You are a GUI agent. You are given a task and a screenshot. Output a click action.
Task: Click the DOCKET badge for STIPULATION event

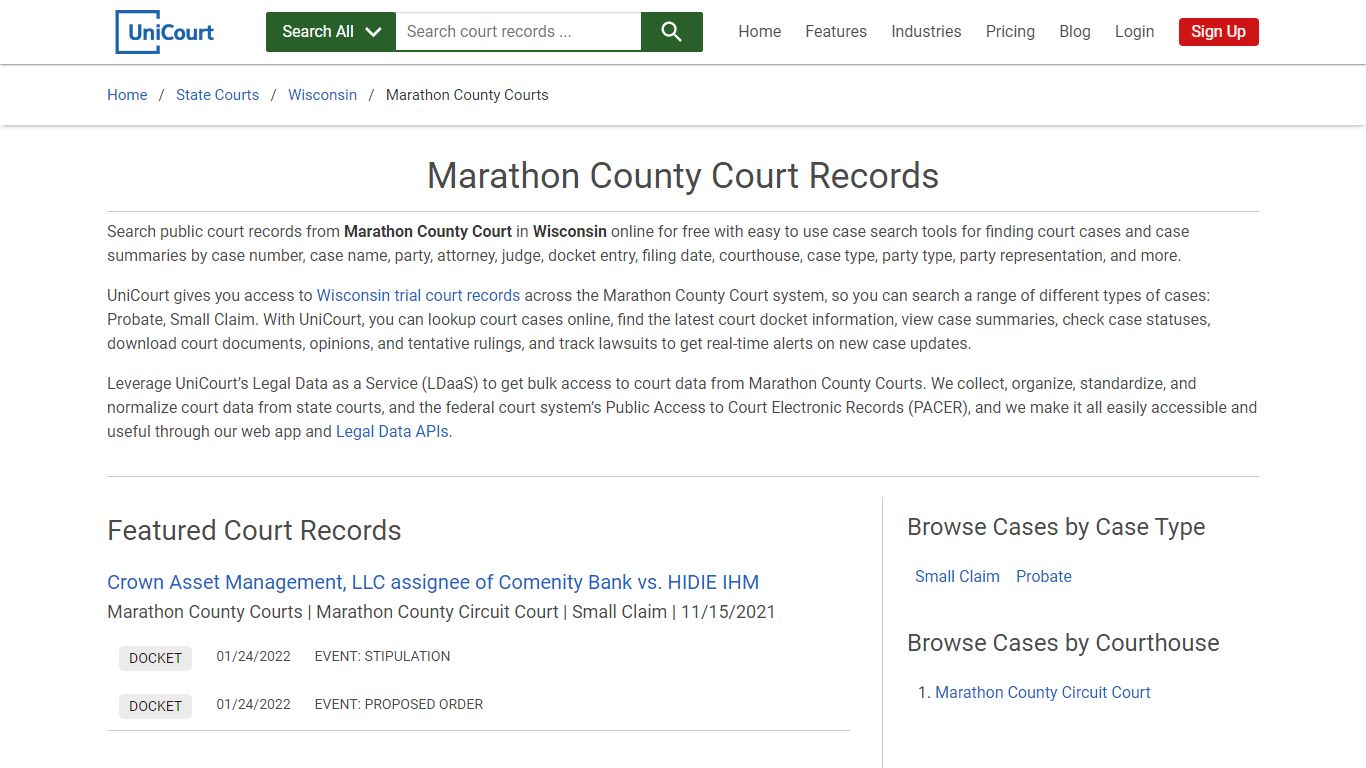155,658
